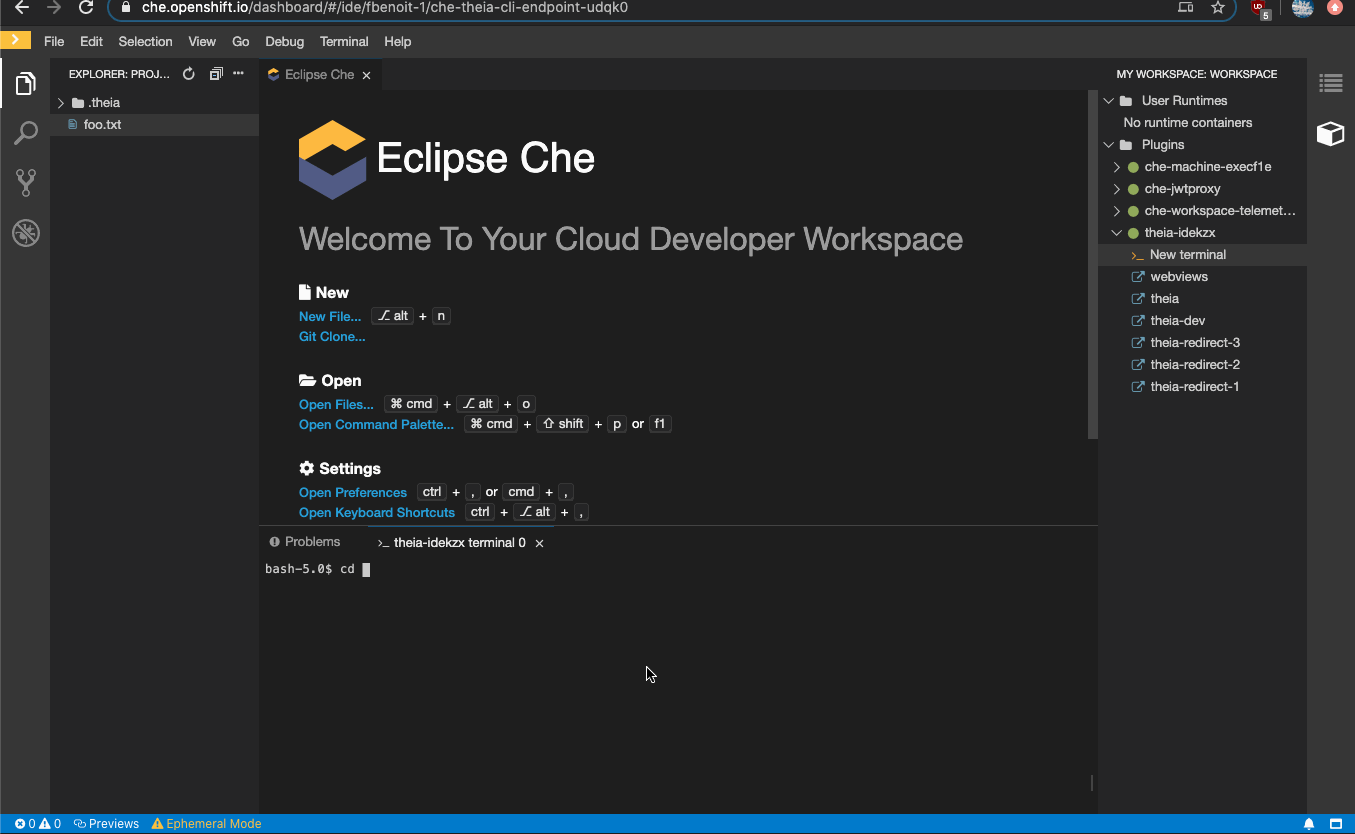
Task: Open the View menu
Action: [202, 42]
